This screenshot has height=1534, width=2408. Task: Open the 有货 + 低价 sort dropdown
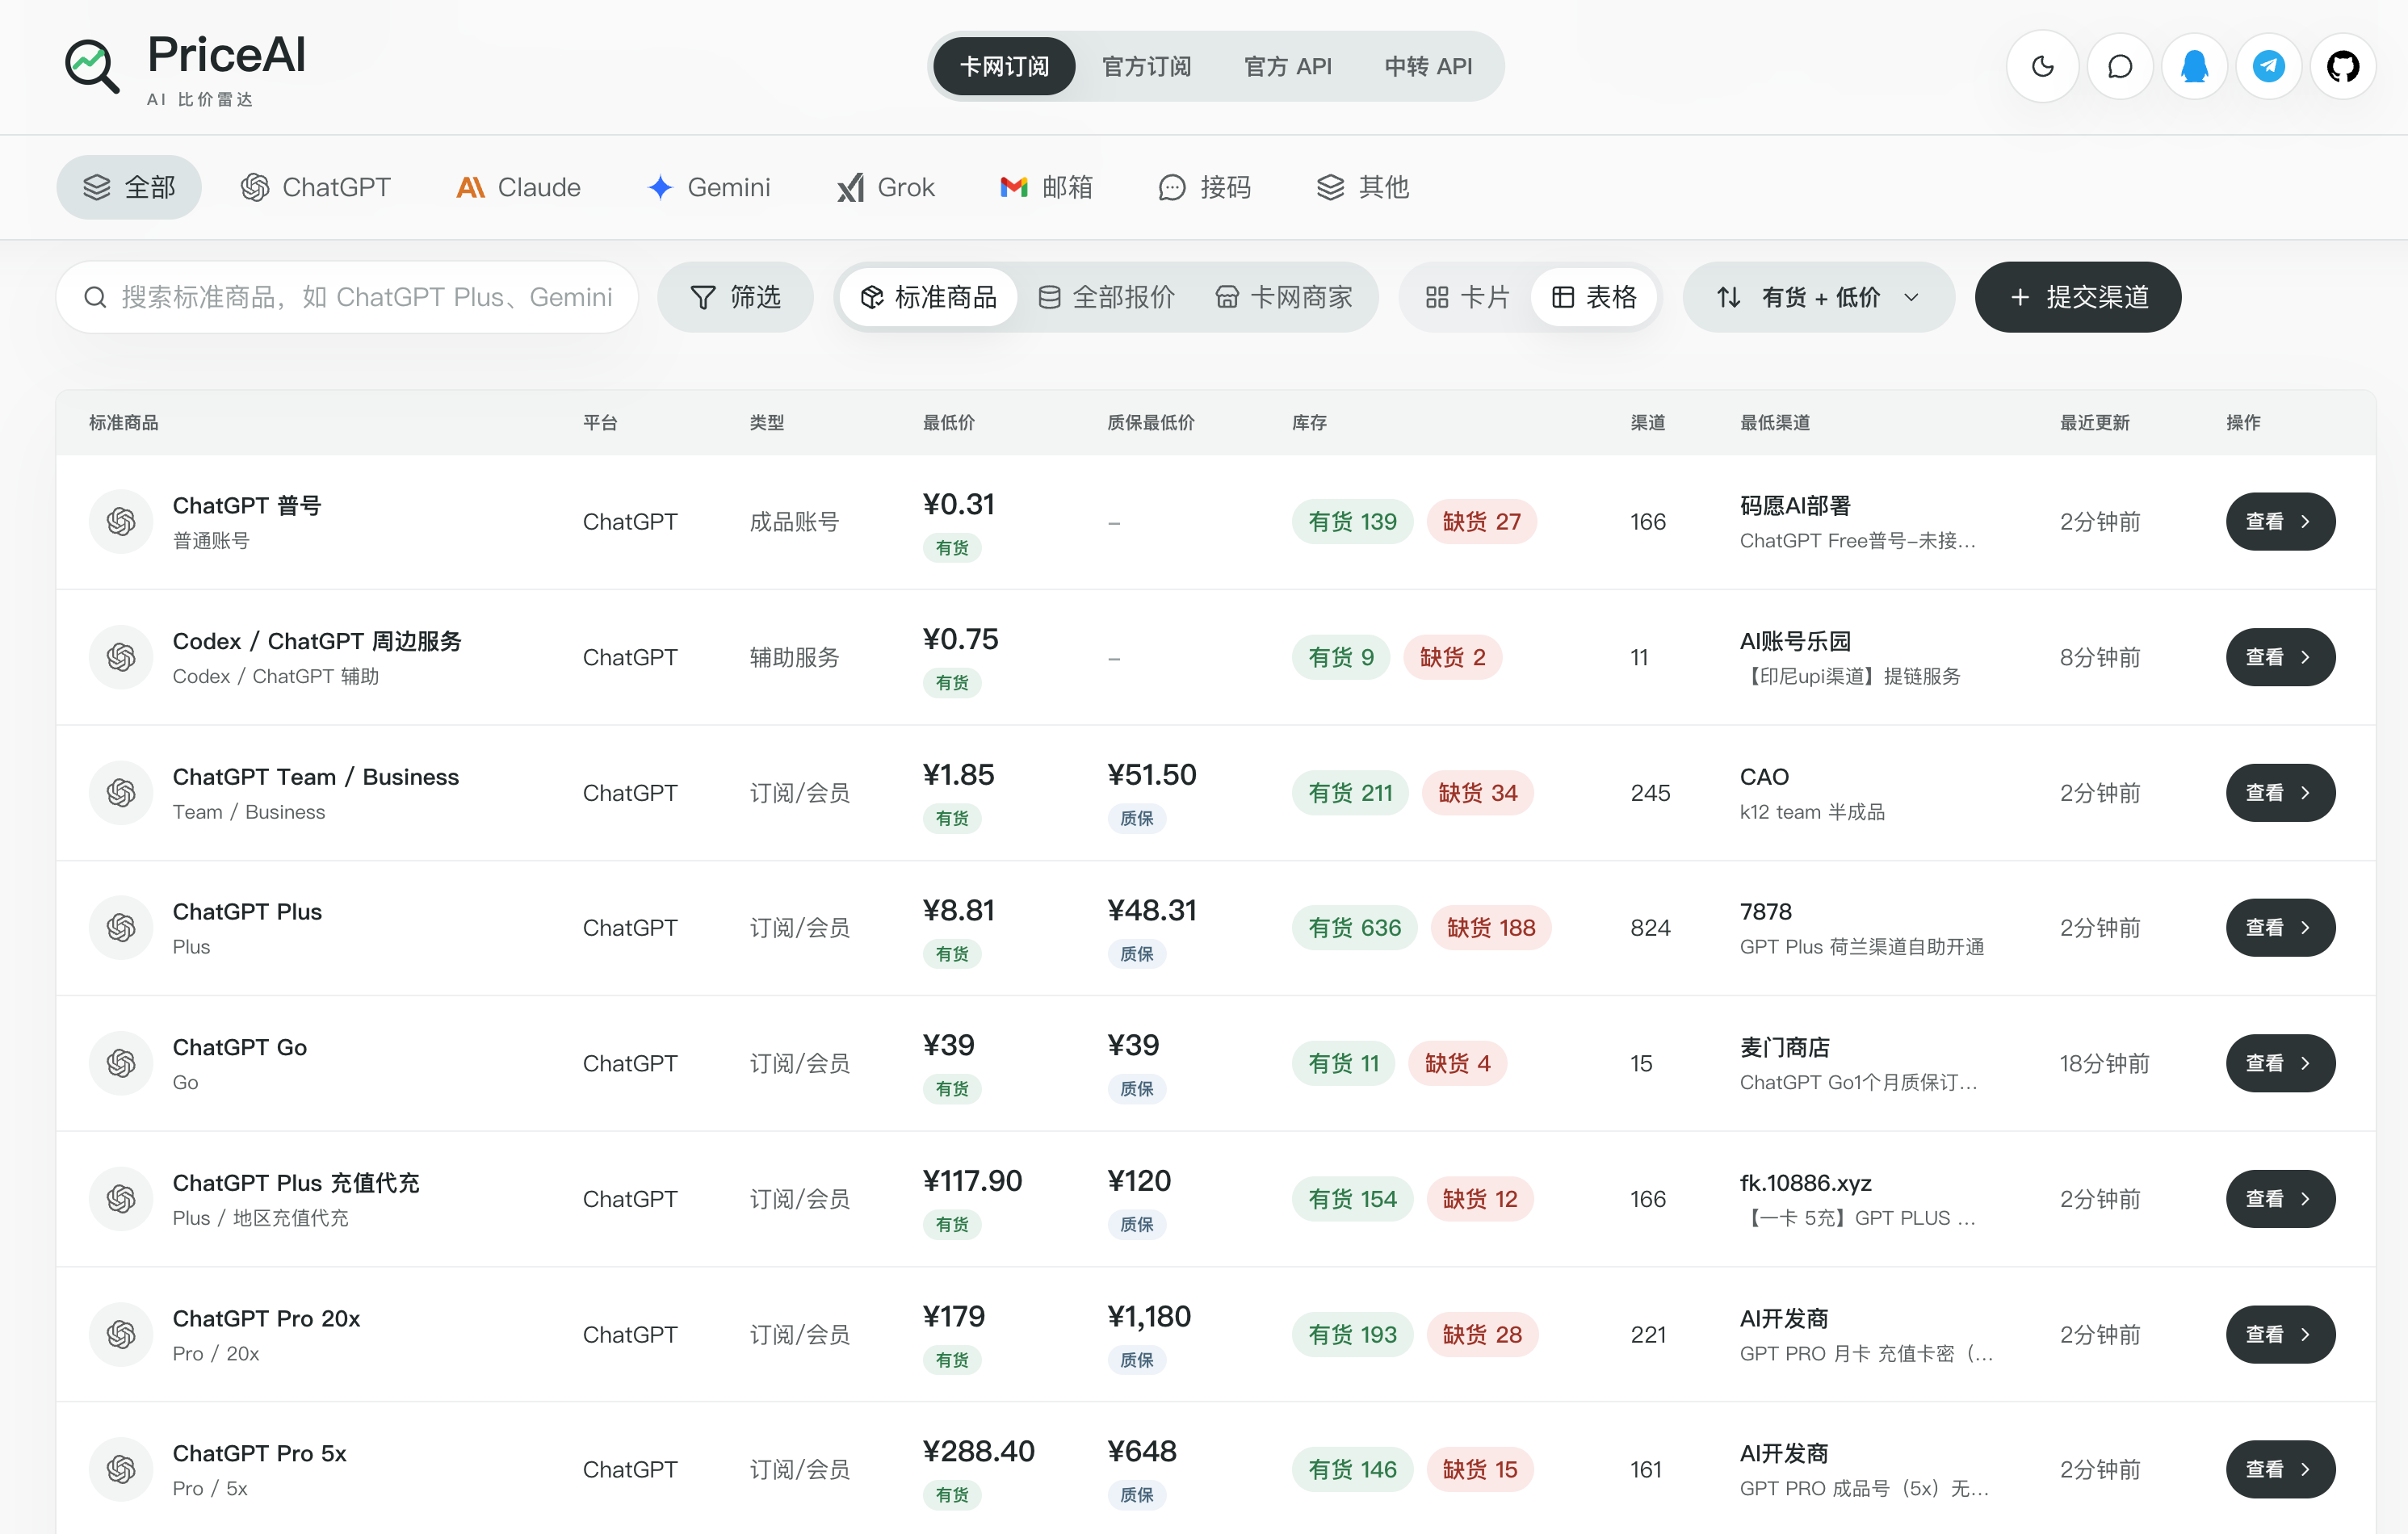coord(1818,297)
